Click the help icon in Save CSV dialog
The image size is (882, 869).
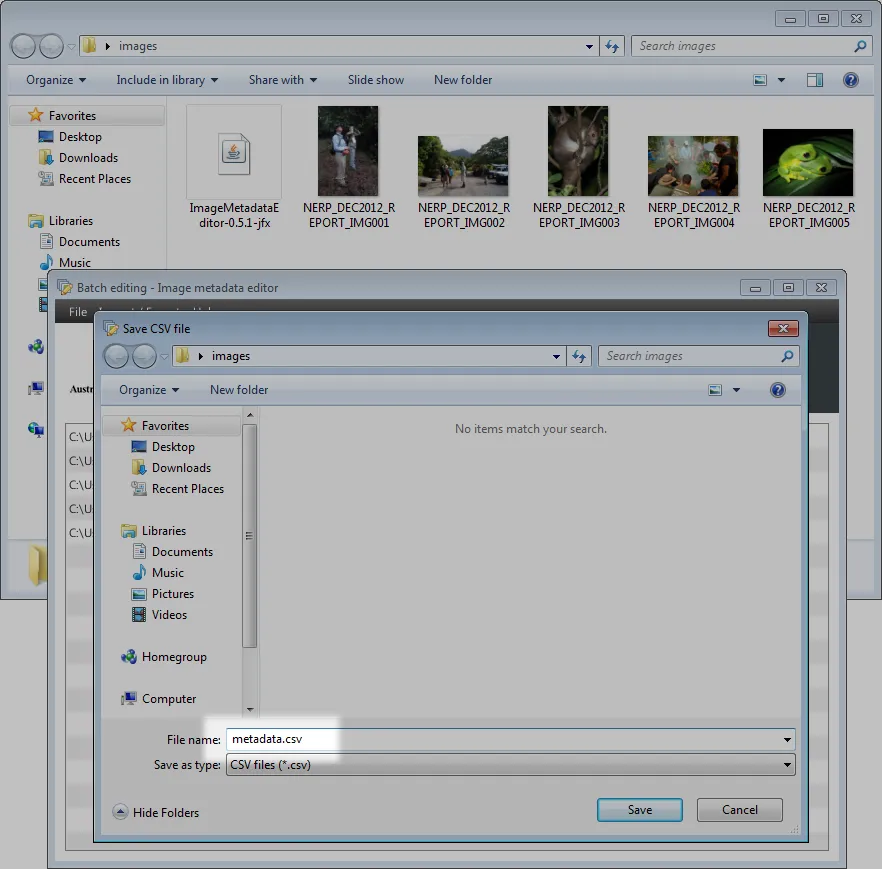click(778, 390)
